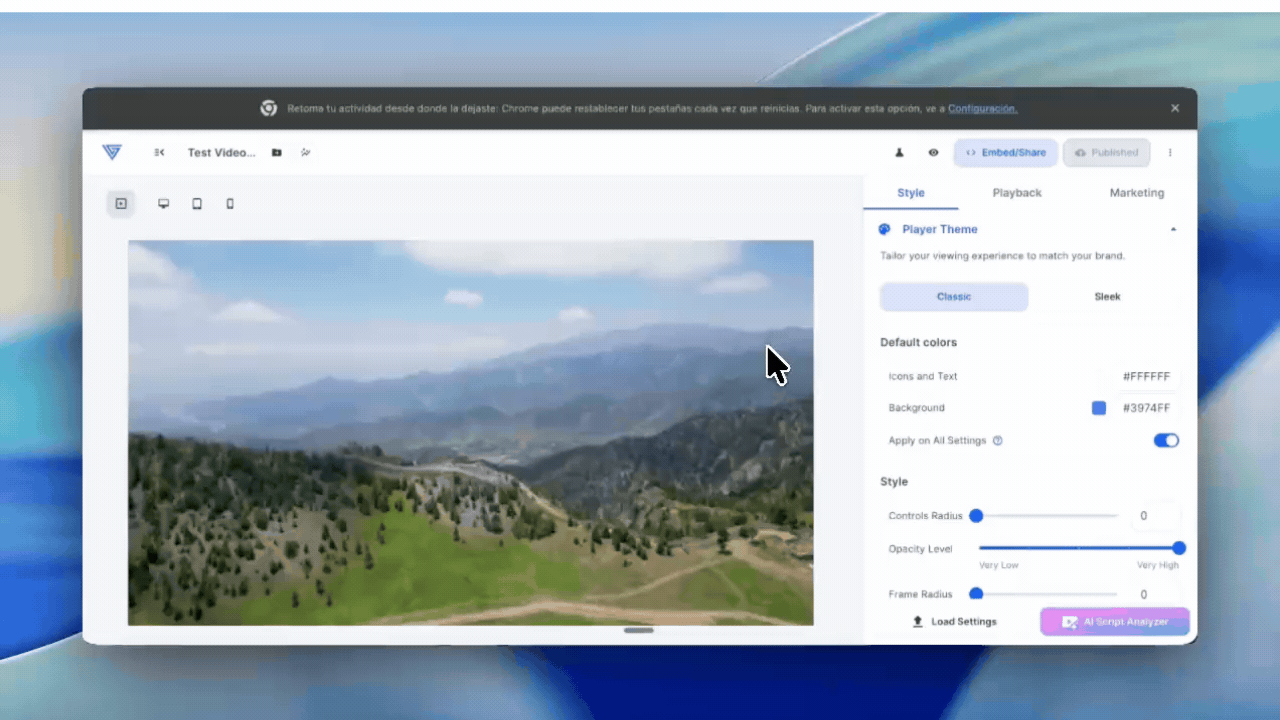
Task: Click the eye preview icon
Action: pos(933,153)
